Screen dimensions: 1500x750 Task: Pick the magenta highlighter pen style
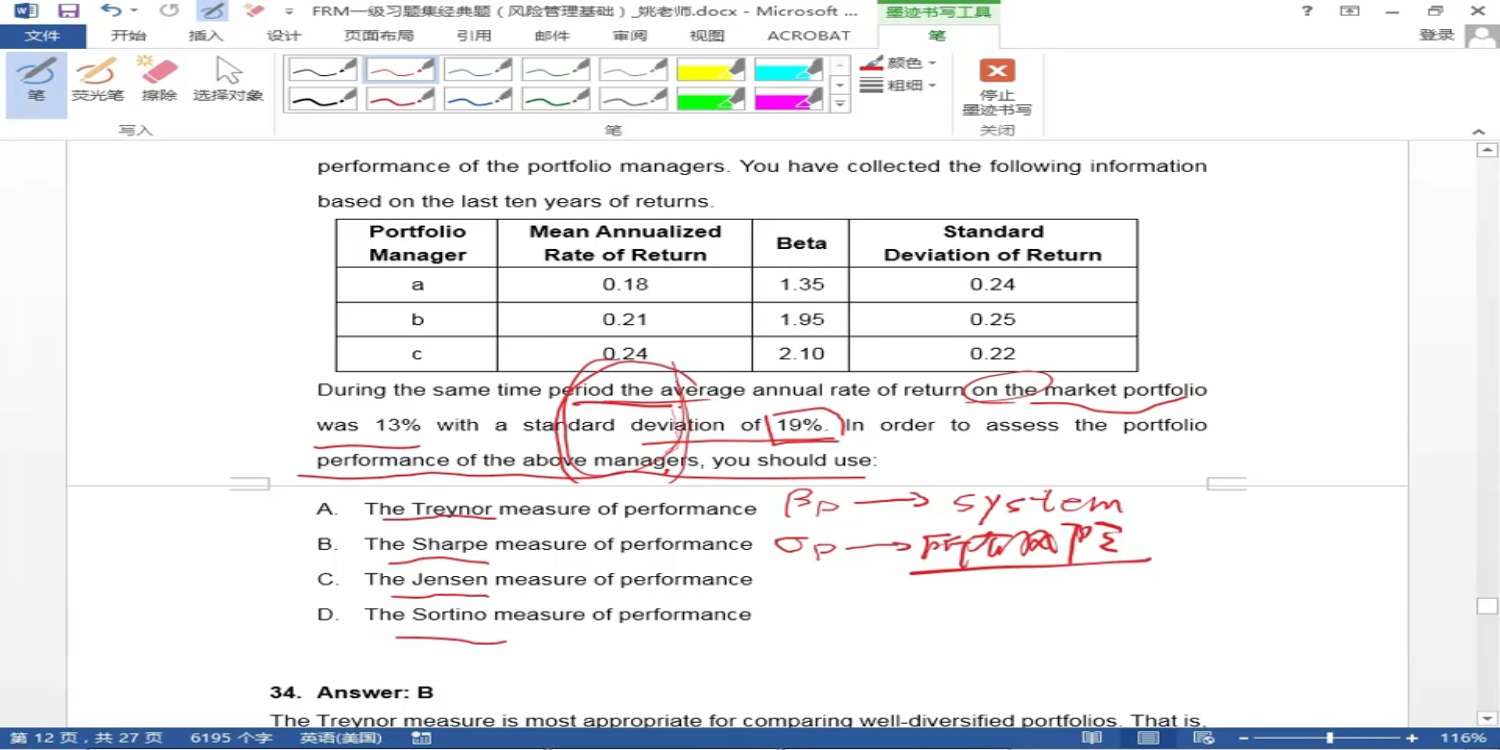(789, 99)
